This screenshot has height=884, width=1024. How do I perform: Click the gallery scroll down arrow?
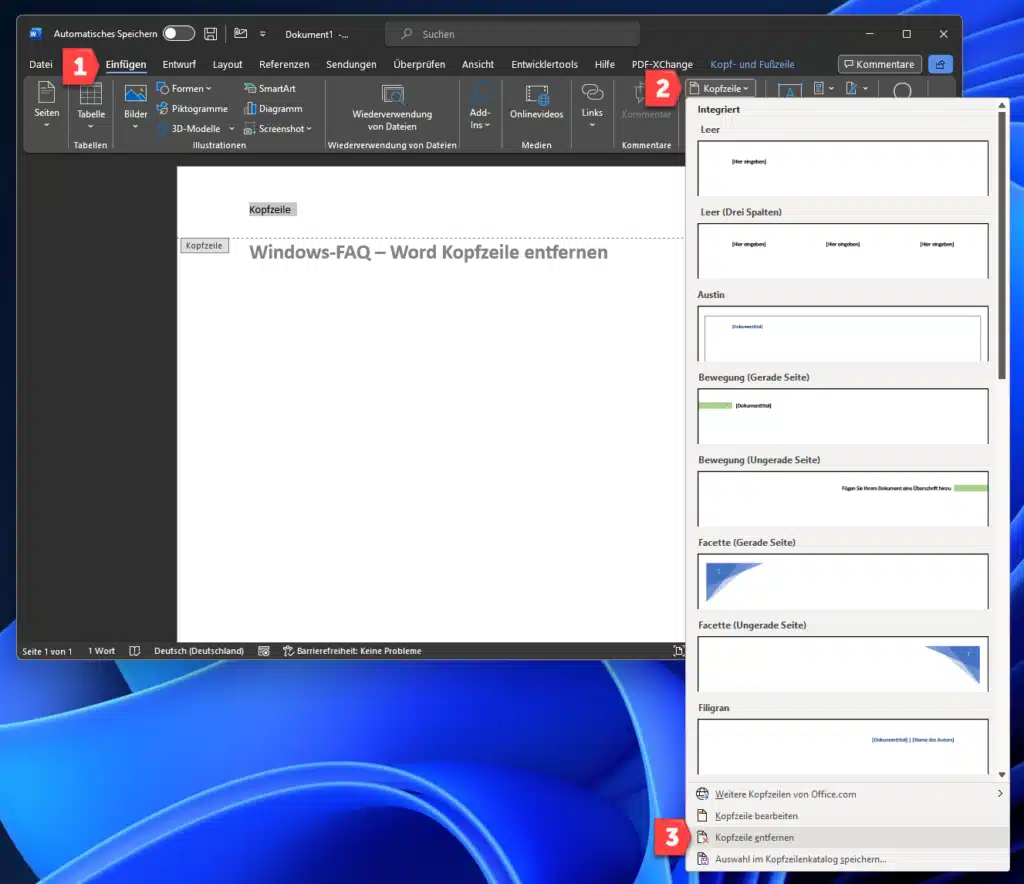(x=1002, y=774)
